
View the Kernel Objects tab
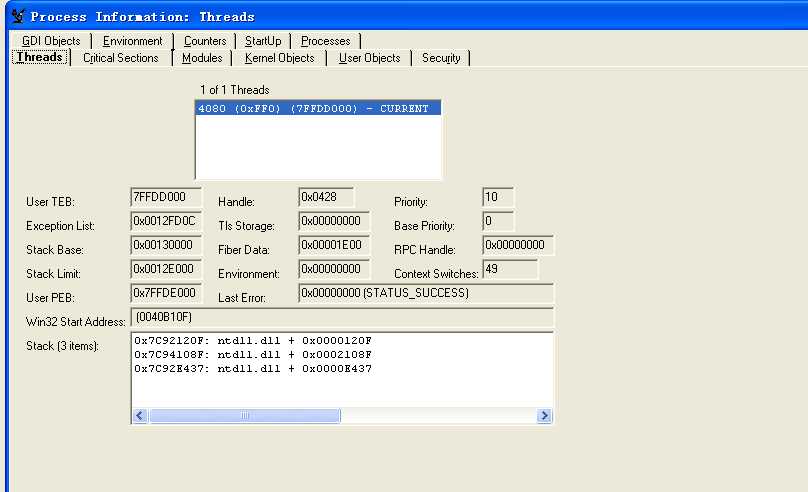(x=279, y=58)
